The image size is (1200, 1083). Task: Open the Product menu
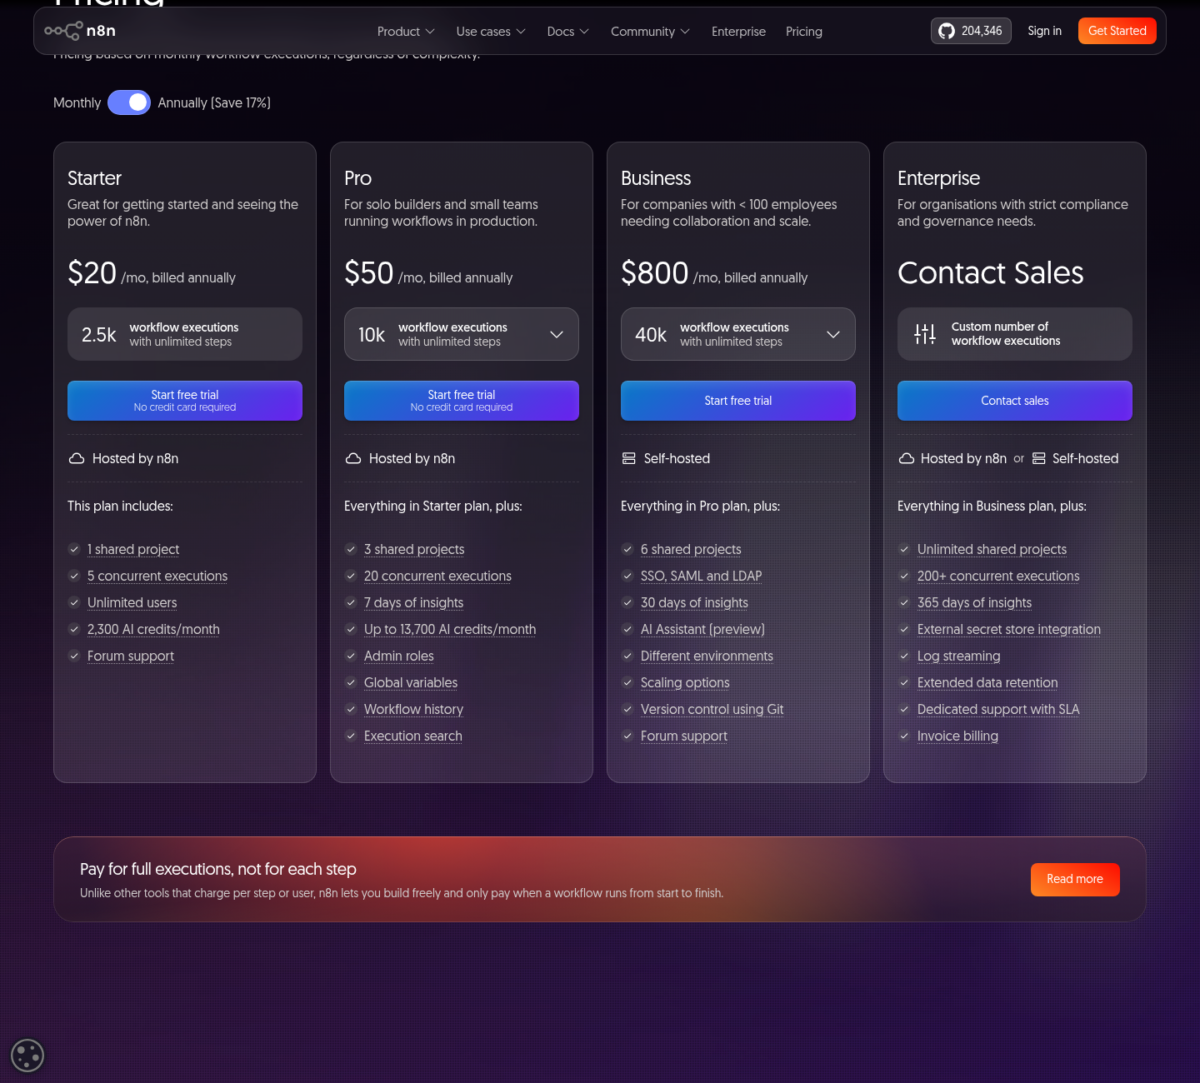pyautogui.click(x=405, y=32)
